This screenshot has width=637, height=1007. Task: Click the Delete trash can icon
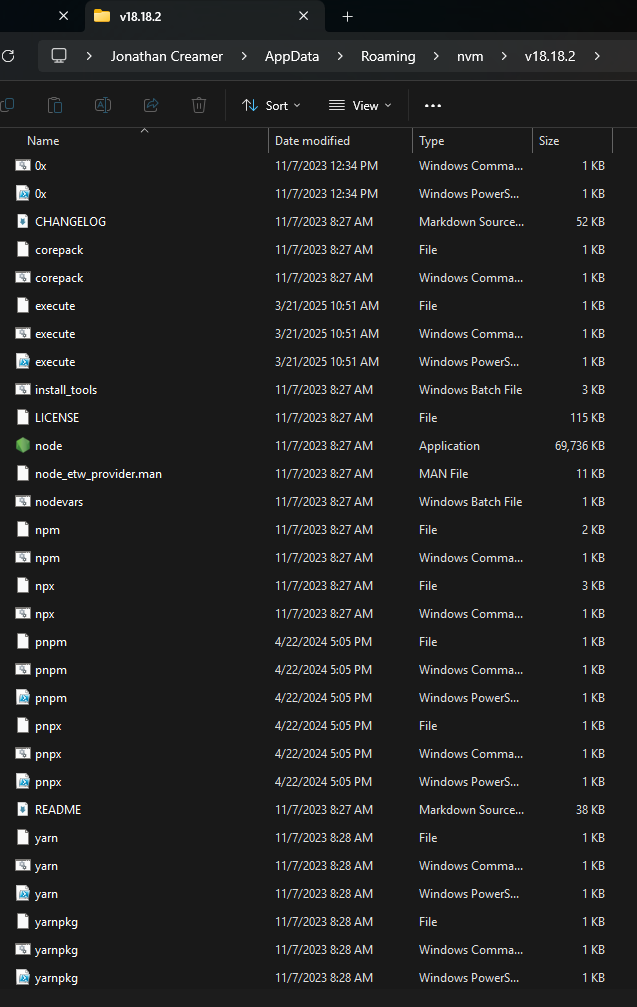(x=199, y=105)
